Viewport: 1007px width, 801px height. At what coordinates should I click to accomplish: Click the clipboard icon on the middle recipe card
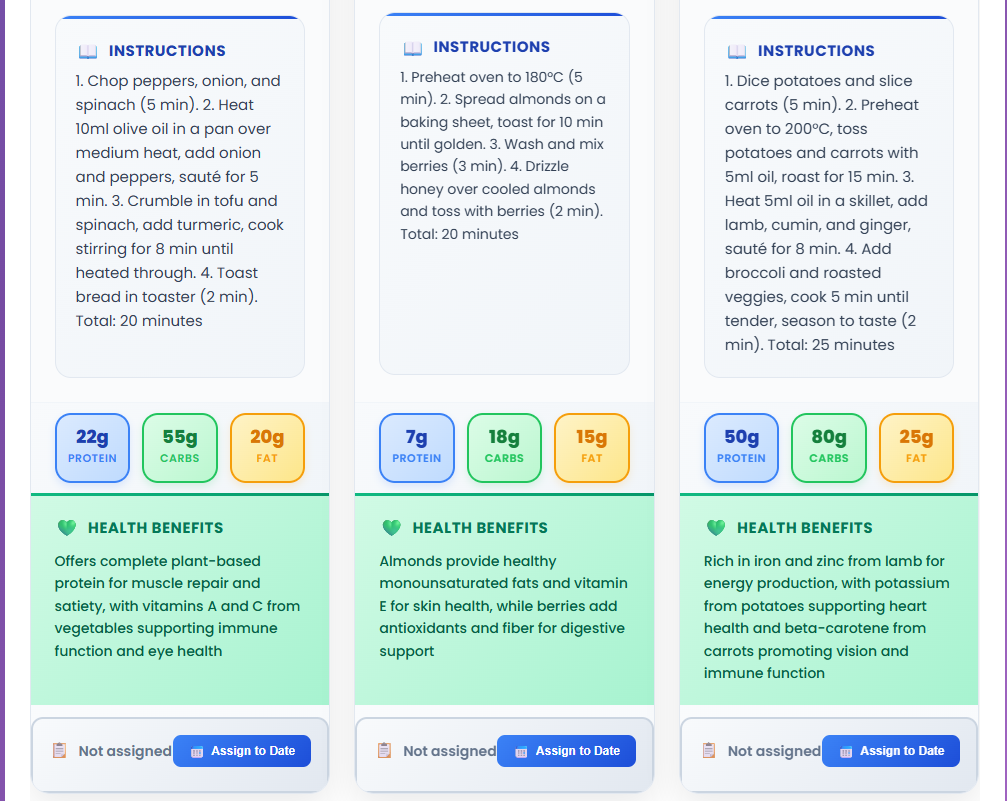tap(385, 750)
